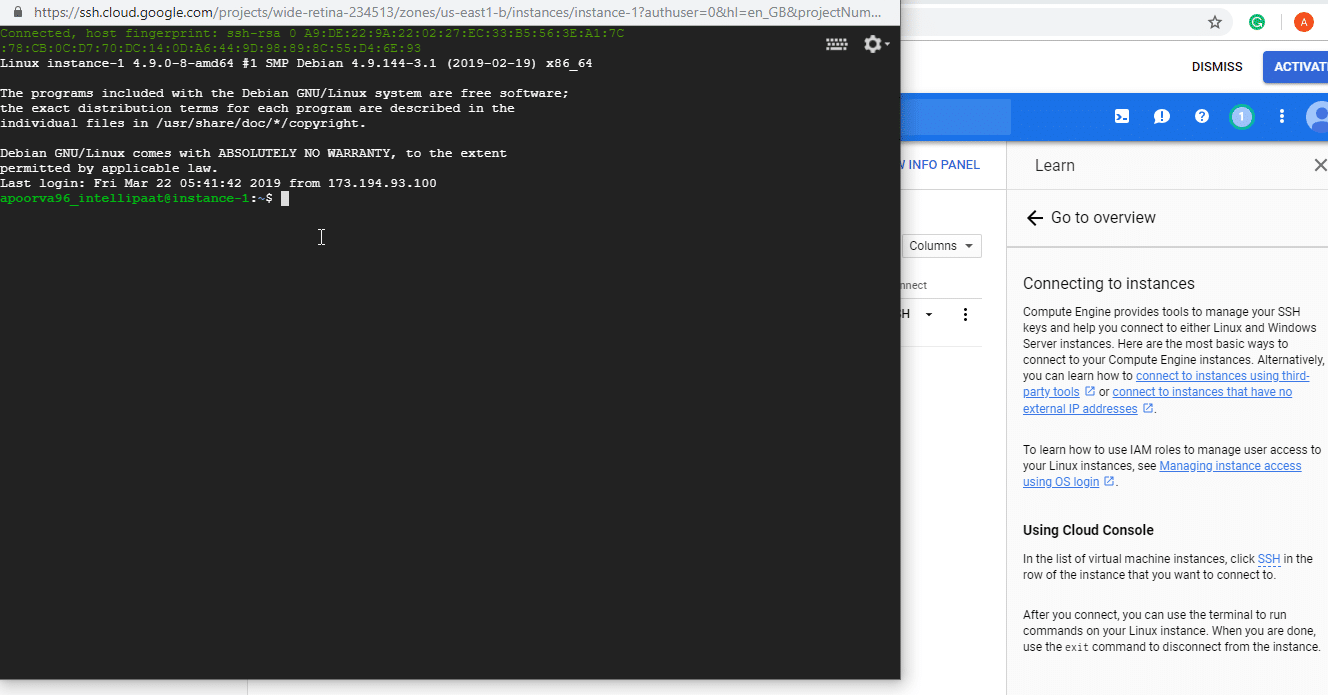Click the external-link icon after 'third-party tools'

pos(1090,392)
